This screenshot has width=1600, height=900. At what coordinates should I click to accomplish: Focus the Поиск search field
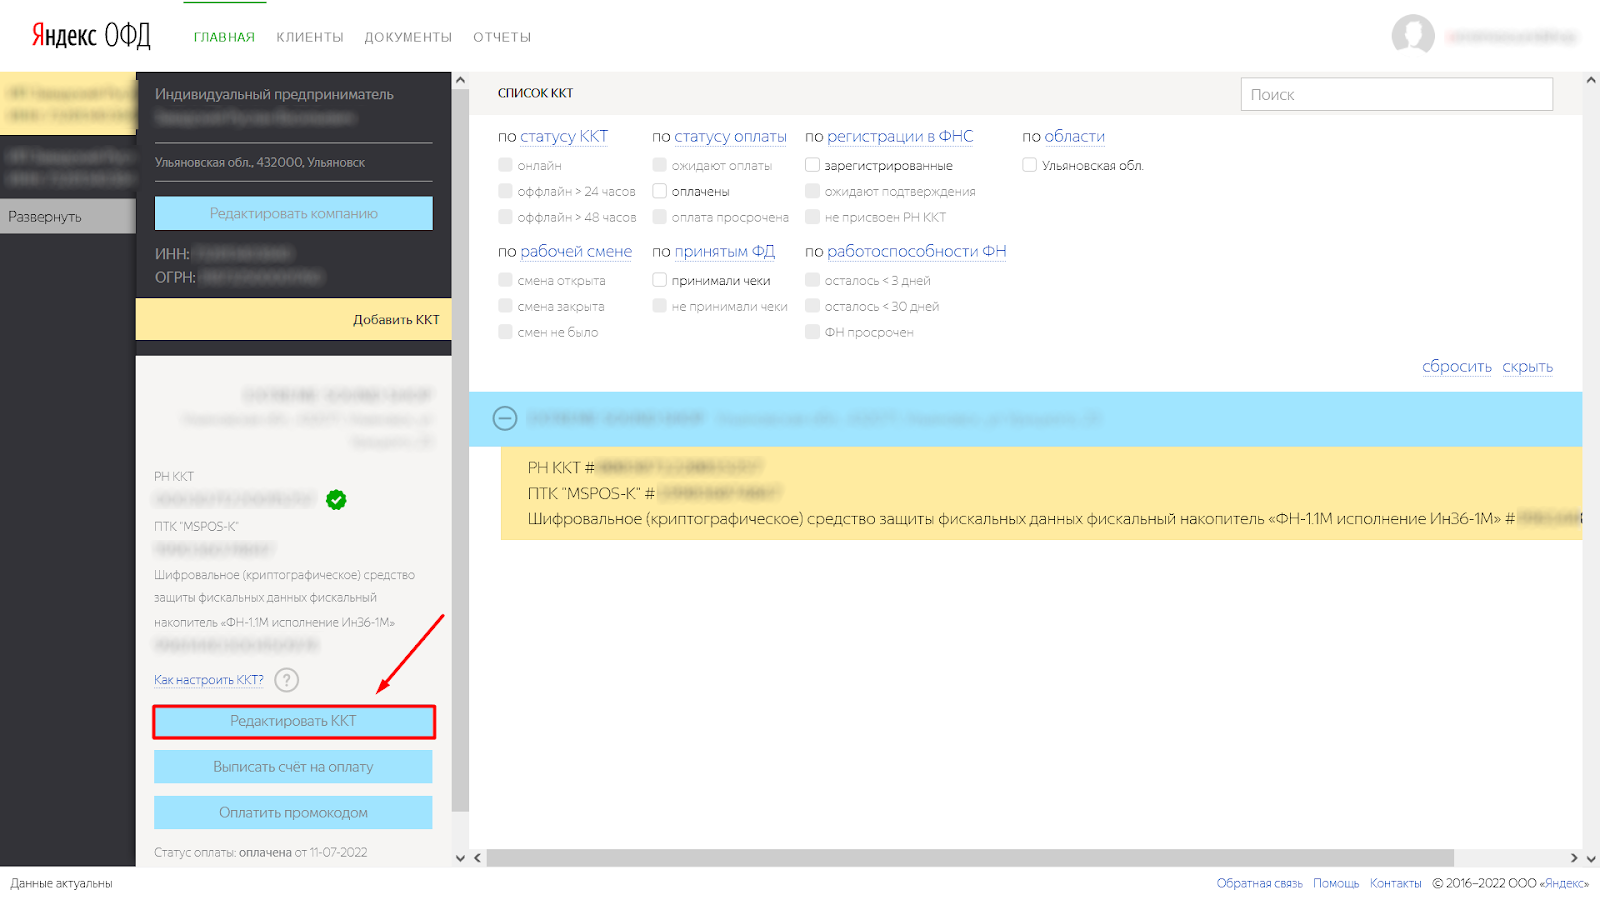1396,94
